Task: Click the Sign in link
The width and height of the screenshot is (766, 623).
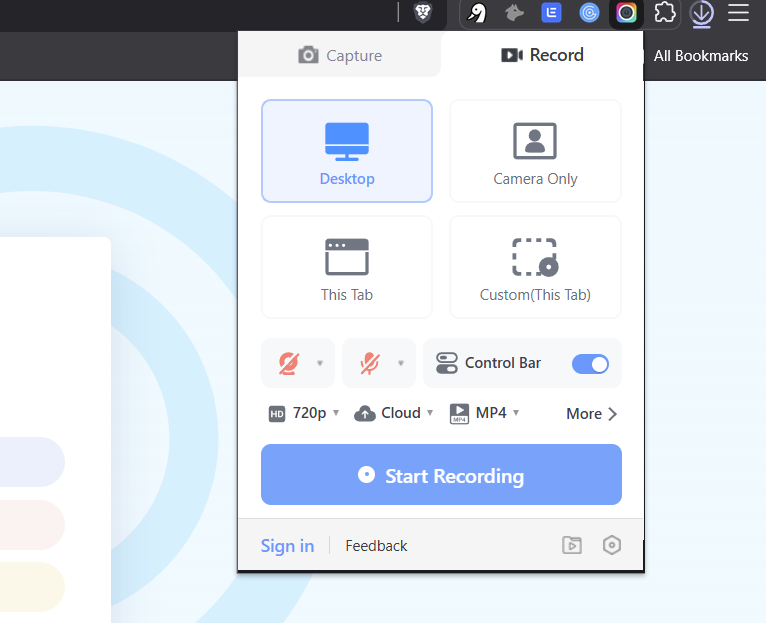Action: (287, 546)
